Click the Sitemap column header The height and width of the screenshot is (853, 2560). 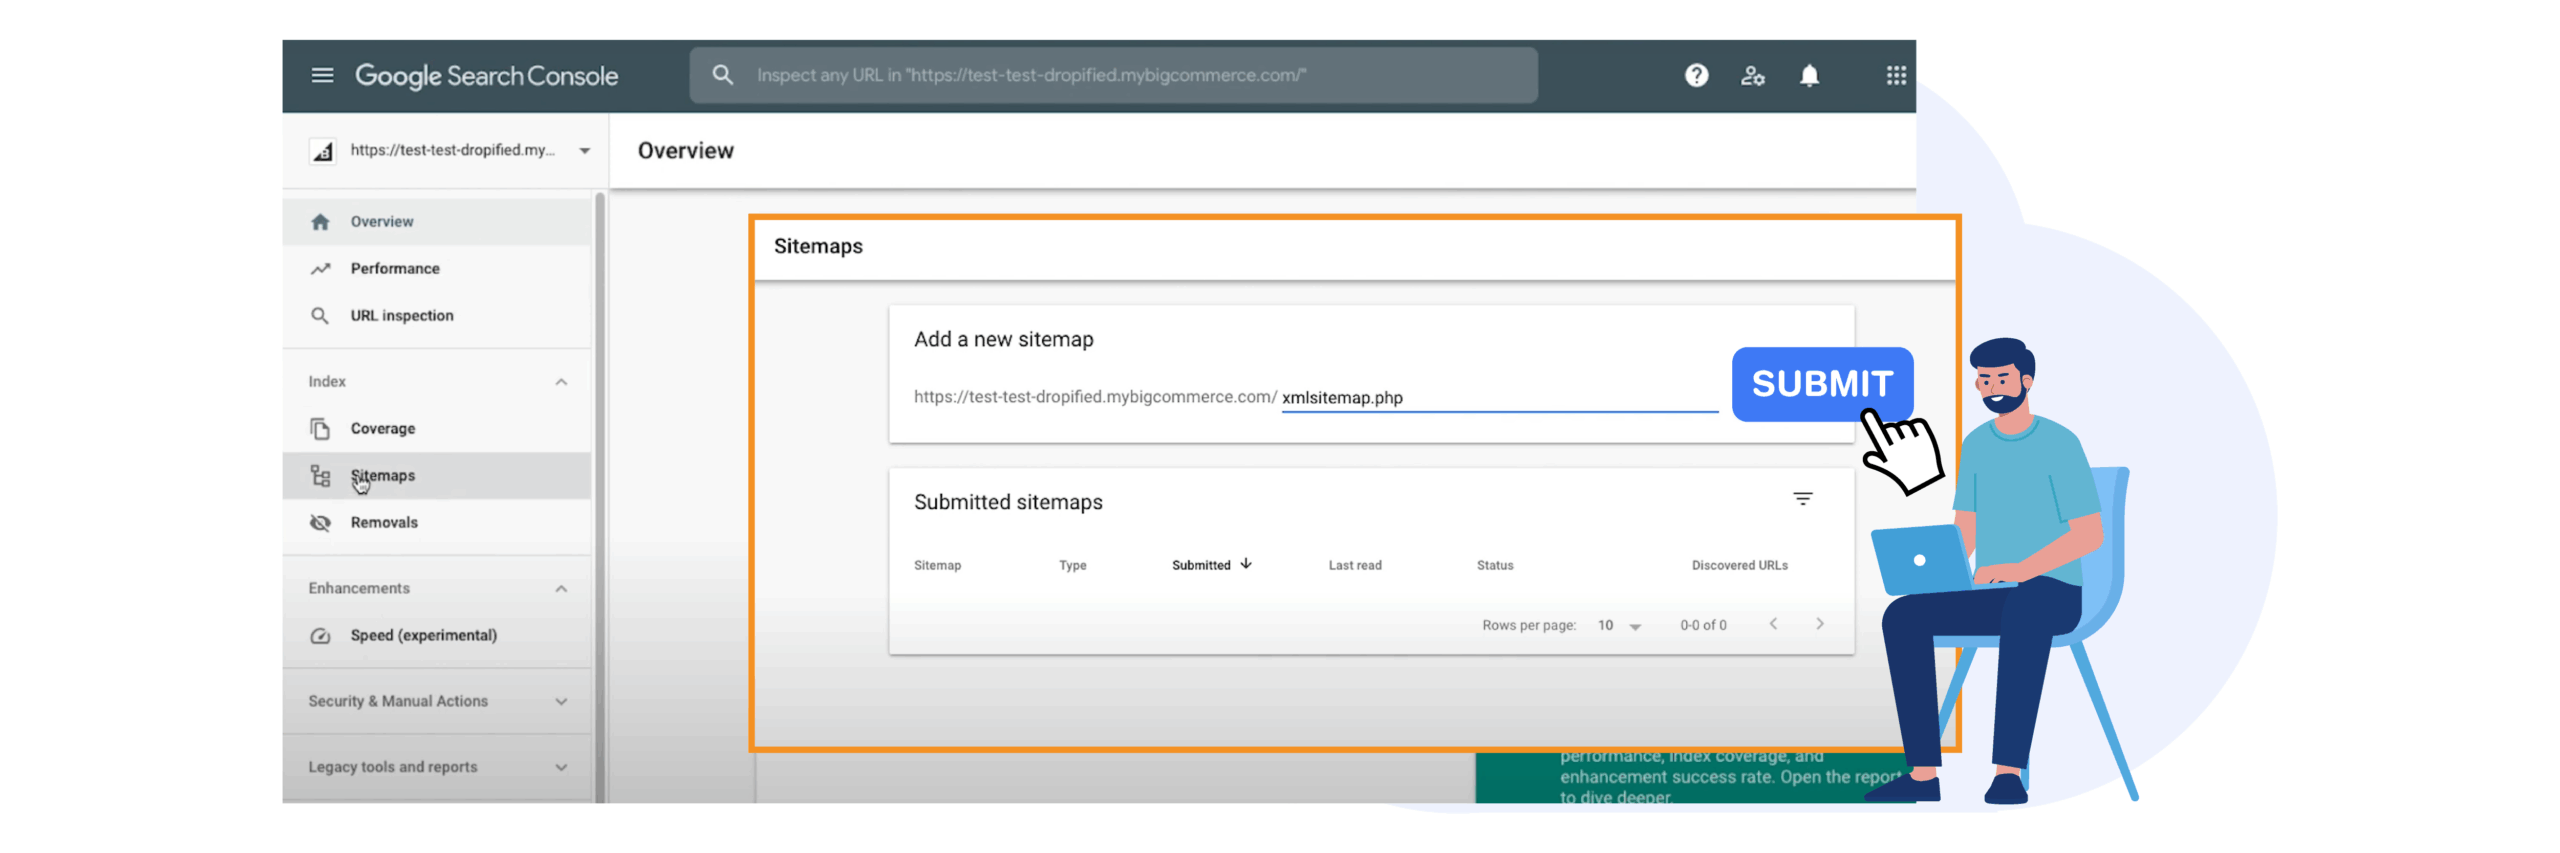[937, 566]
